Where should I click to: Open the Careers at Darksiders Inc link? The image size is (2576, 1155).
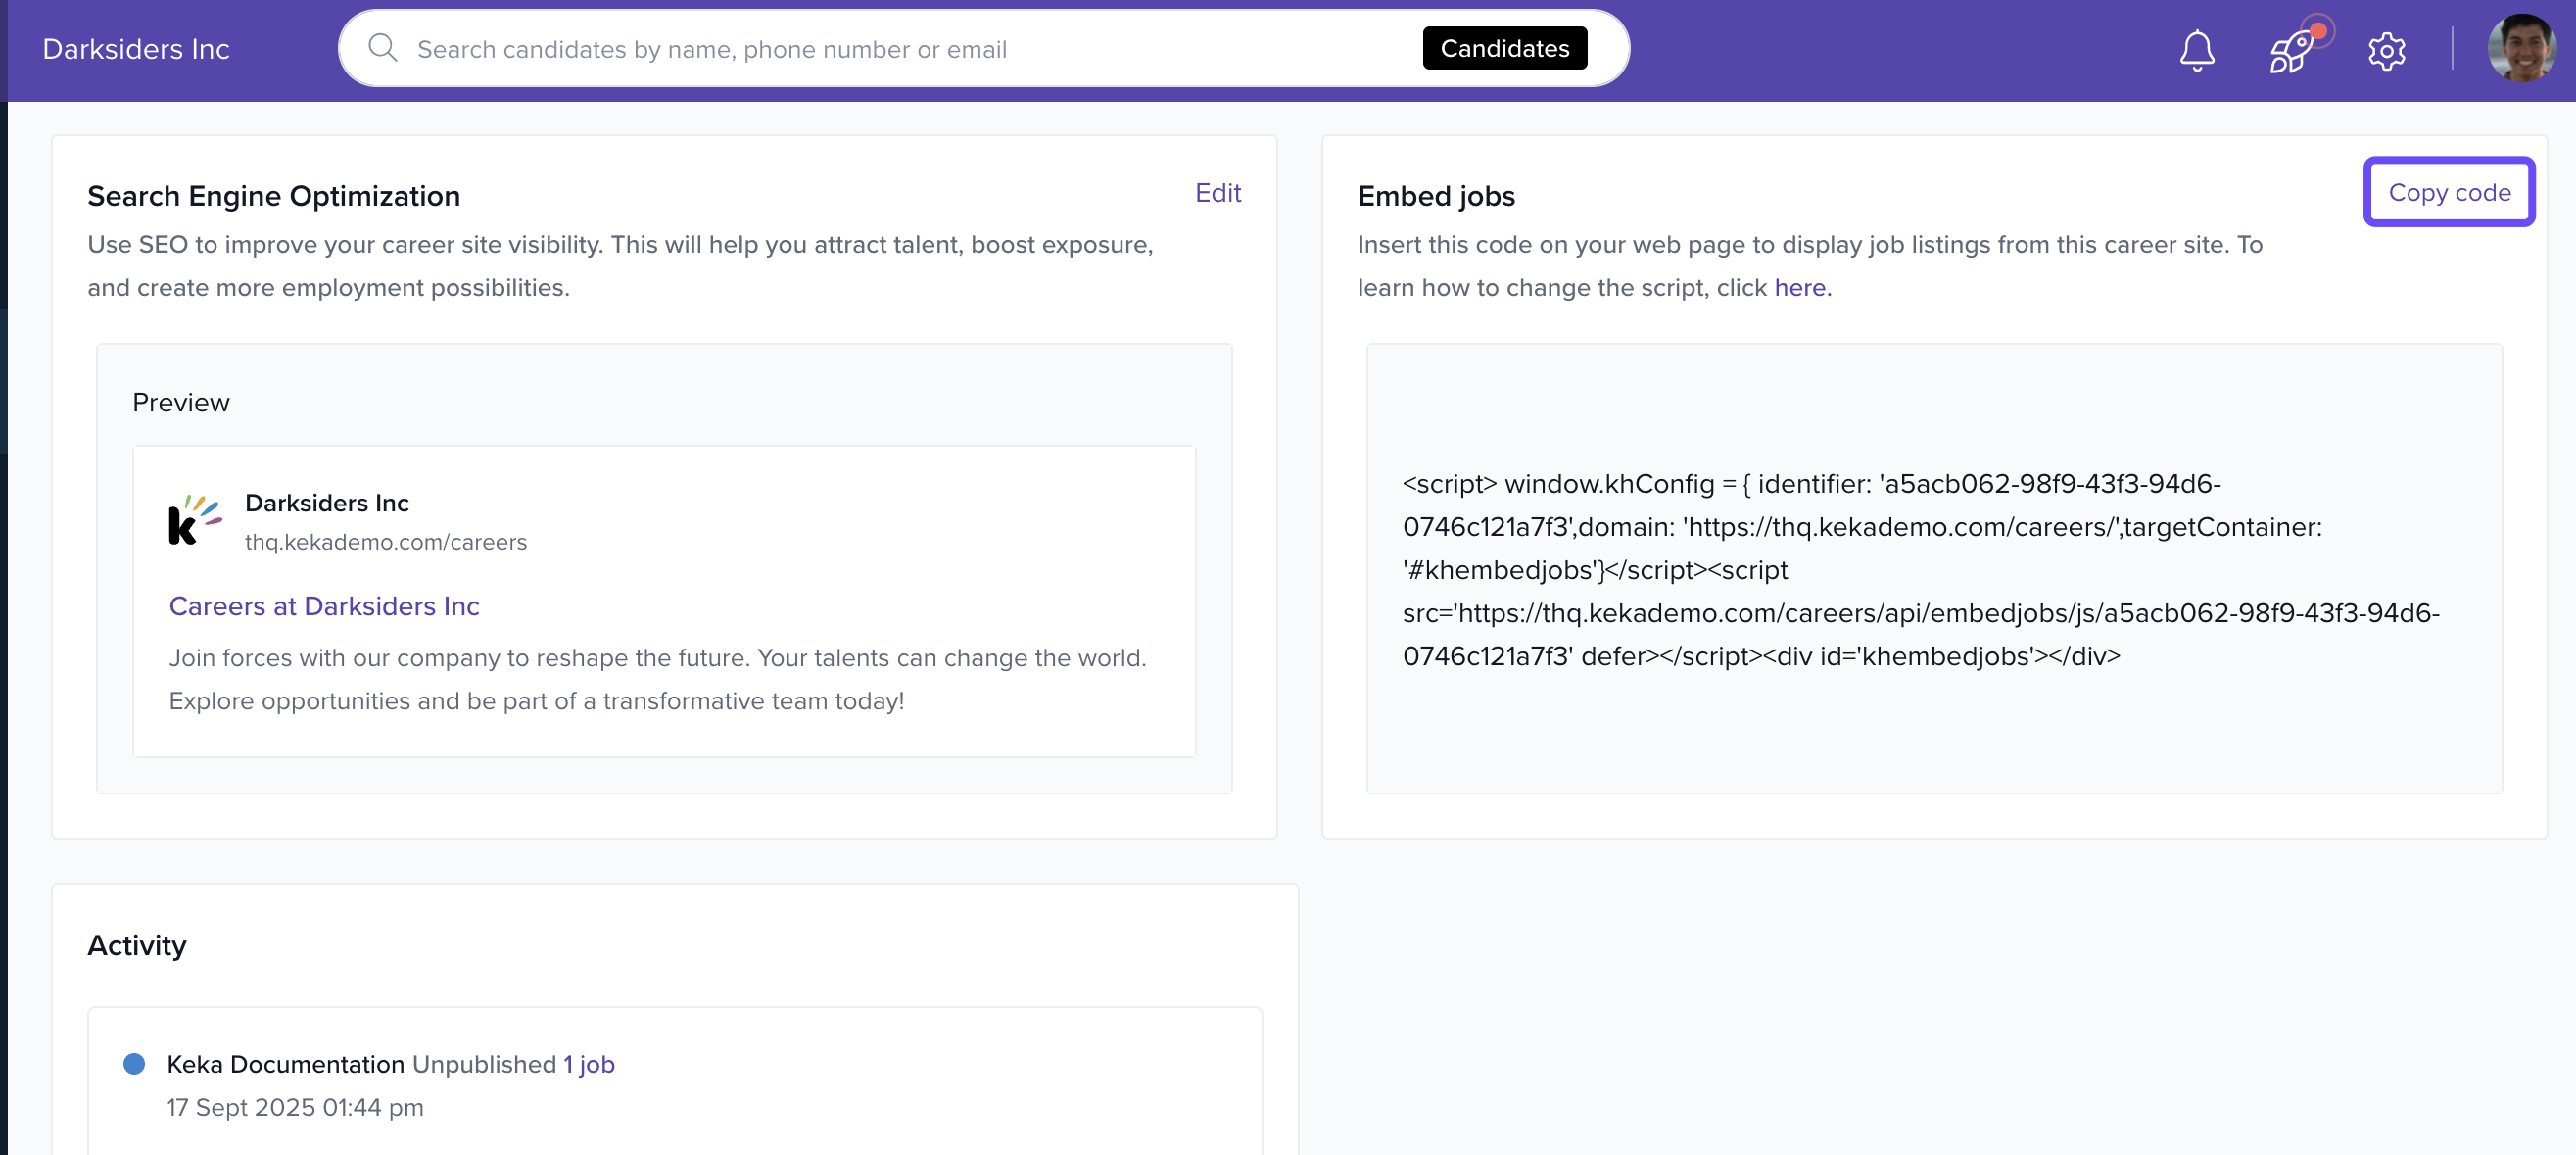point(324,606)
